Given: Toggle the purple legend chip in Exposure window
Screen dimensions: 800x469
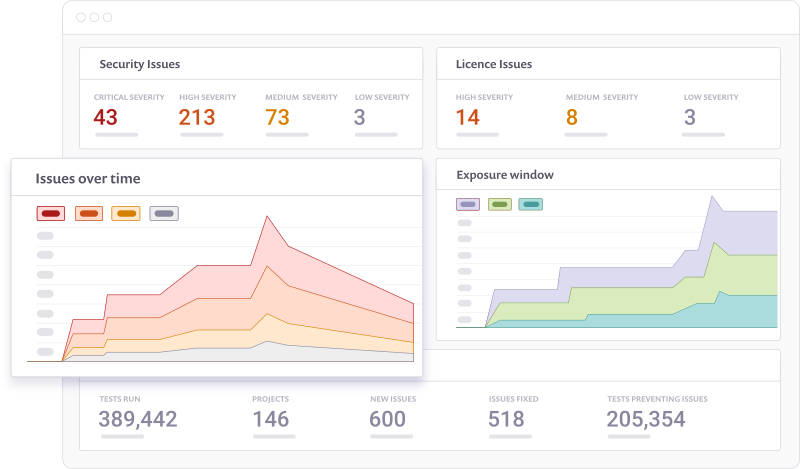Looking at the screenshot, I should coord(468,205).
